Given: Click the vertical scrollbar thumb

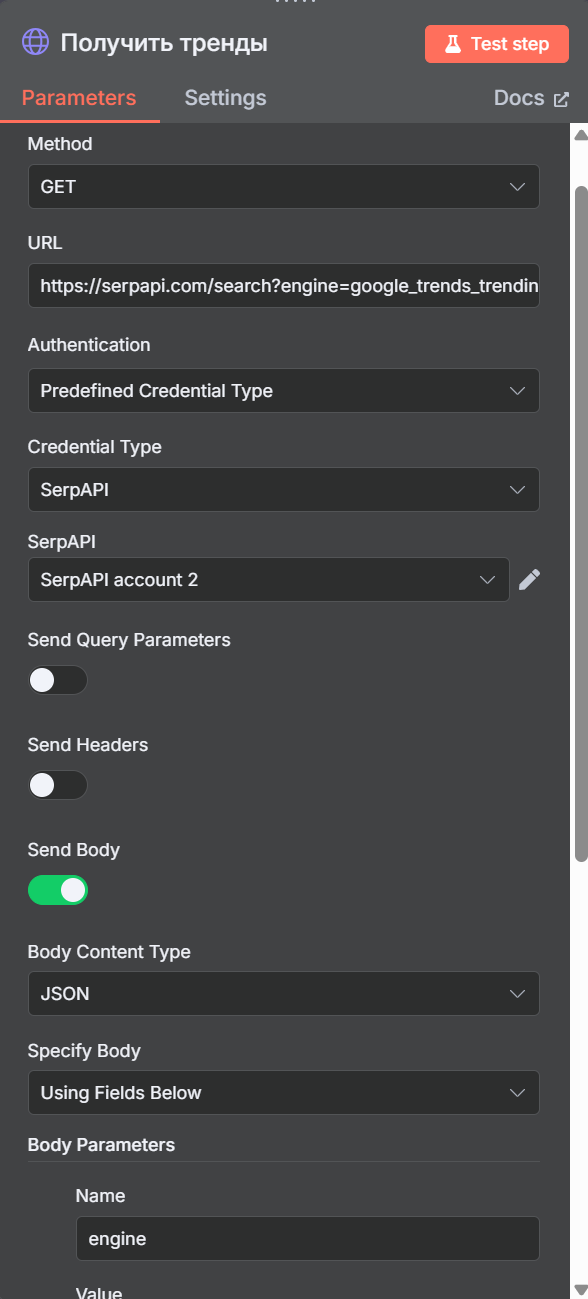Looking at the screenshot, I should click(x=581, y=523).
